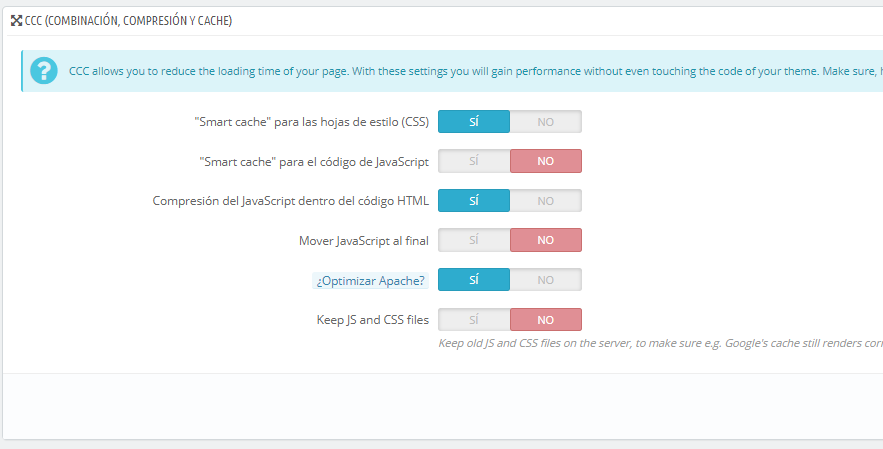The image size is (883, 449).
Task: Click the CCC panel header icon
Action: pos(16,21)
